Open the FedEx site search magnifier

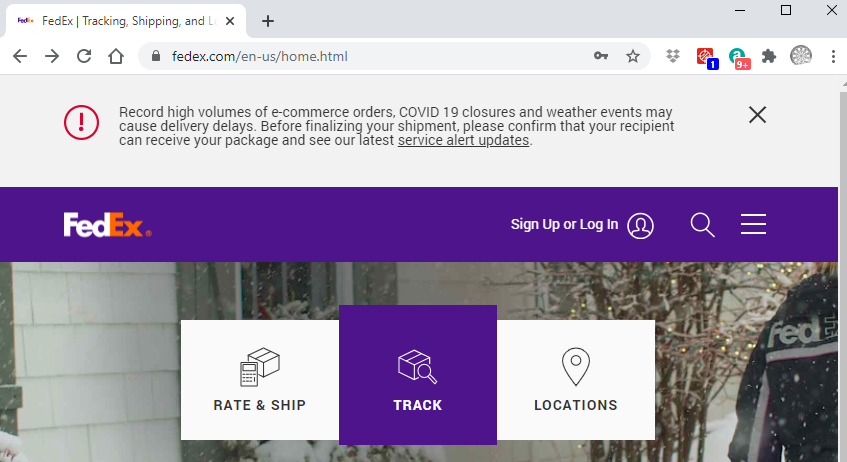(703, 225)
